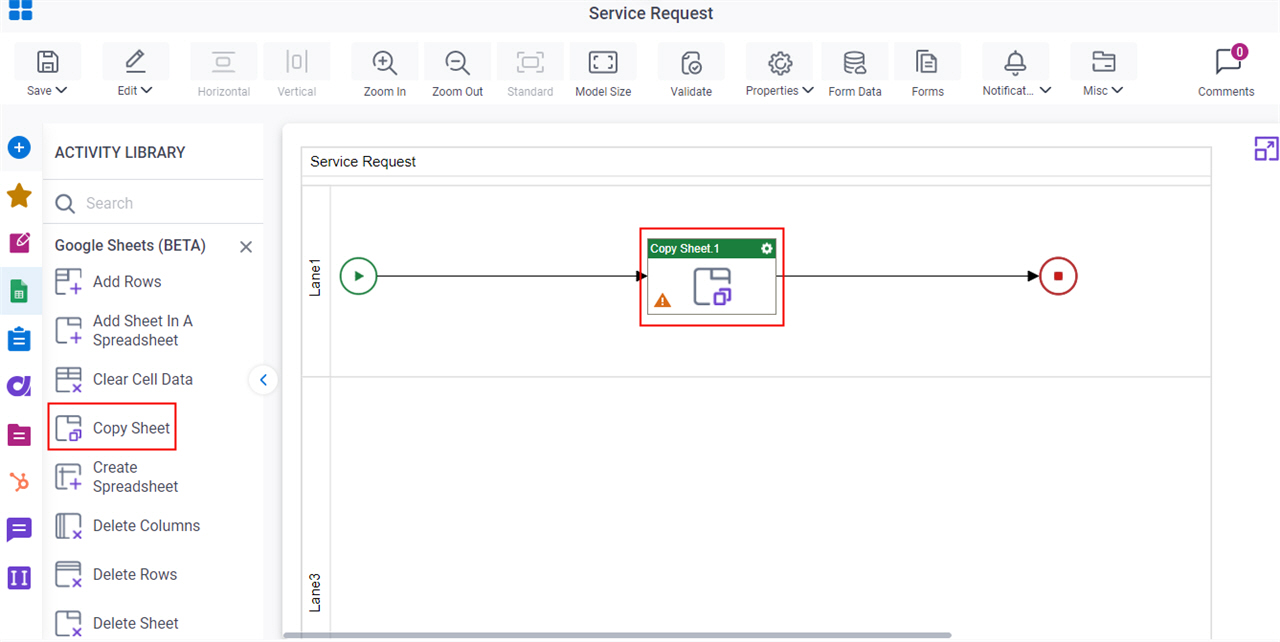Open the app launcher grid icon

(20, 11)
